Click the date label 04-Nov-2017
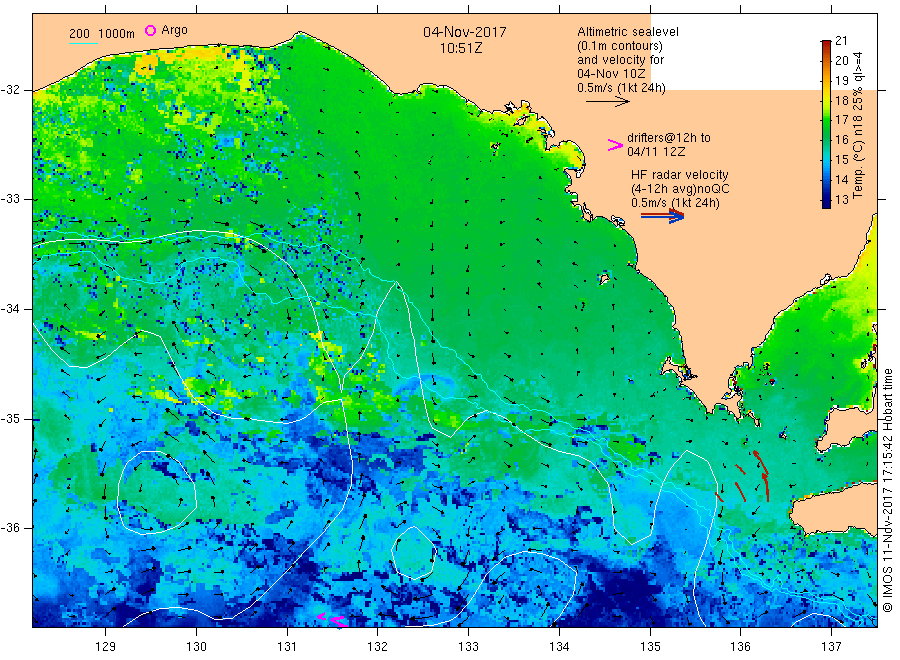 465,32
